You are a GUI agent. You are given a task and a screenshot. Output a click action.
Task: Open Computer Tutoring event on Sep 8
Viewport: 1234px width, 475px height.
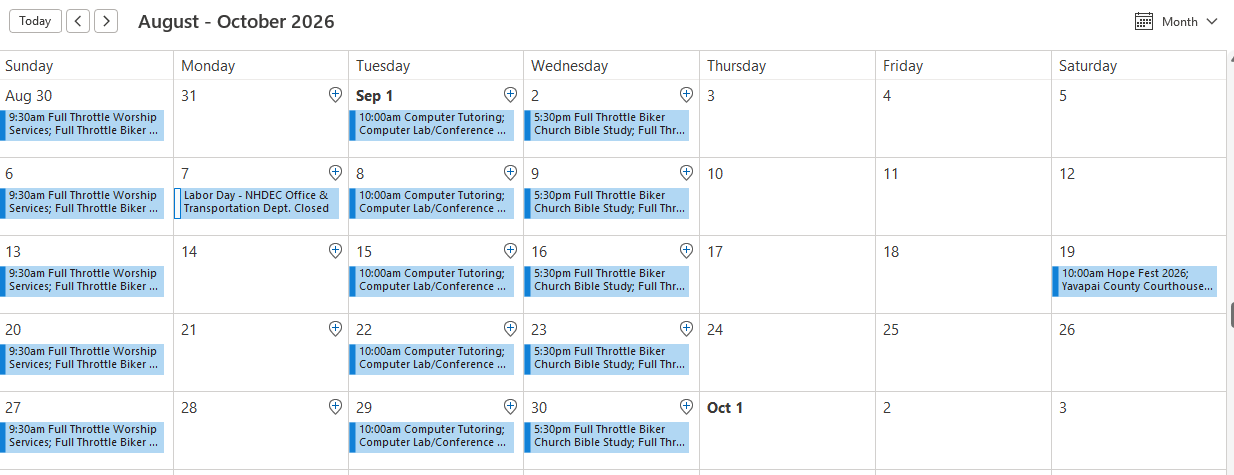tap(432, 203)
